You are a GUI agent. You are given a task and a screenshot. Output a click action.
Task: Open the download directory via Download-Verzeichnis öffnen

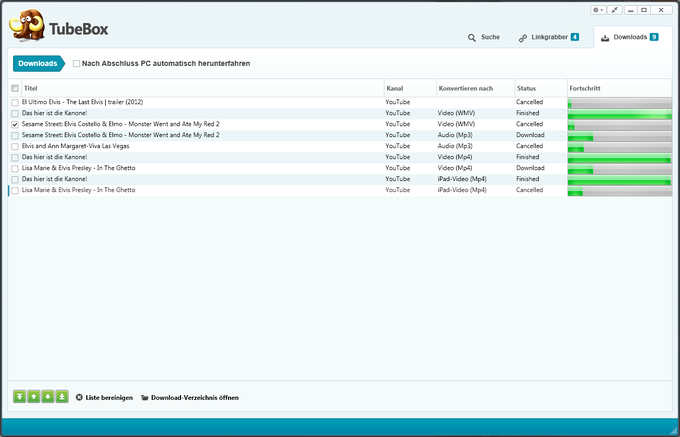(190, 398)
